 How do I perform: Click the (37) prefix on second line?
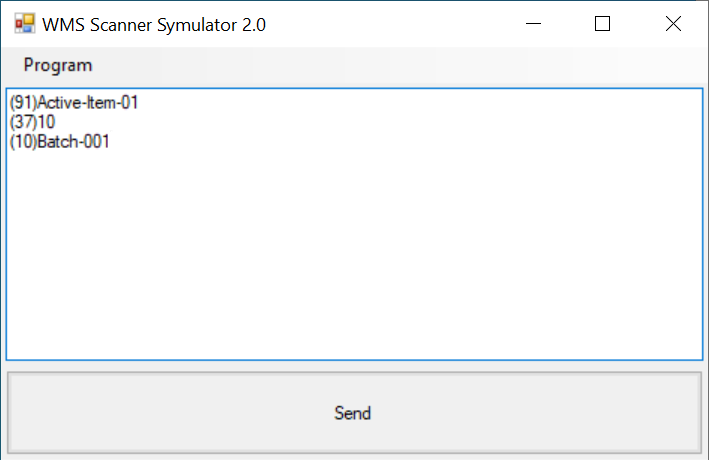(22, 122)
